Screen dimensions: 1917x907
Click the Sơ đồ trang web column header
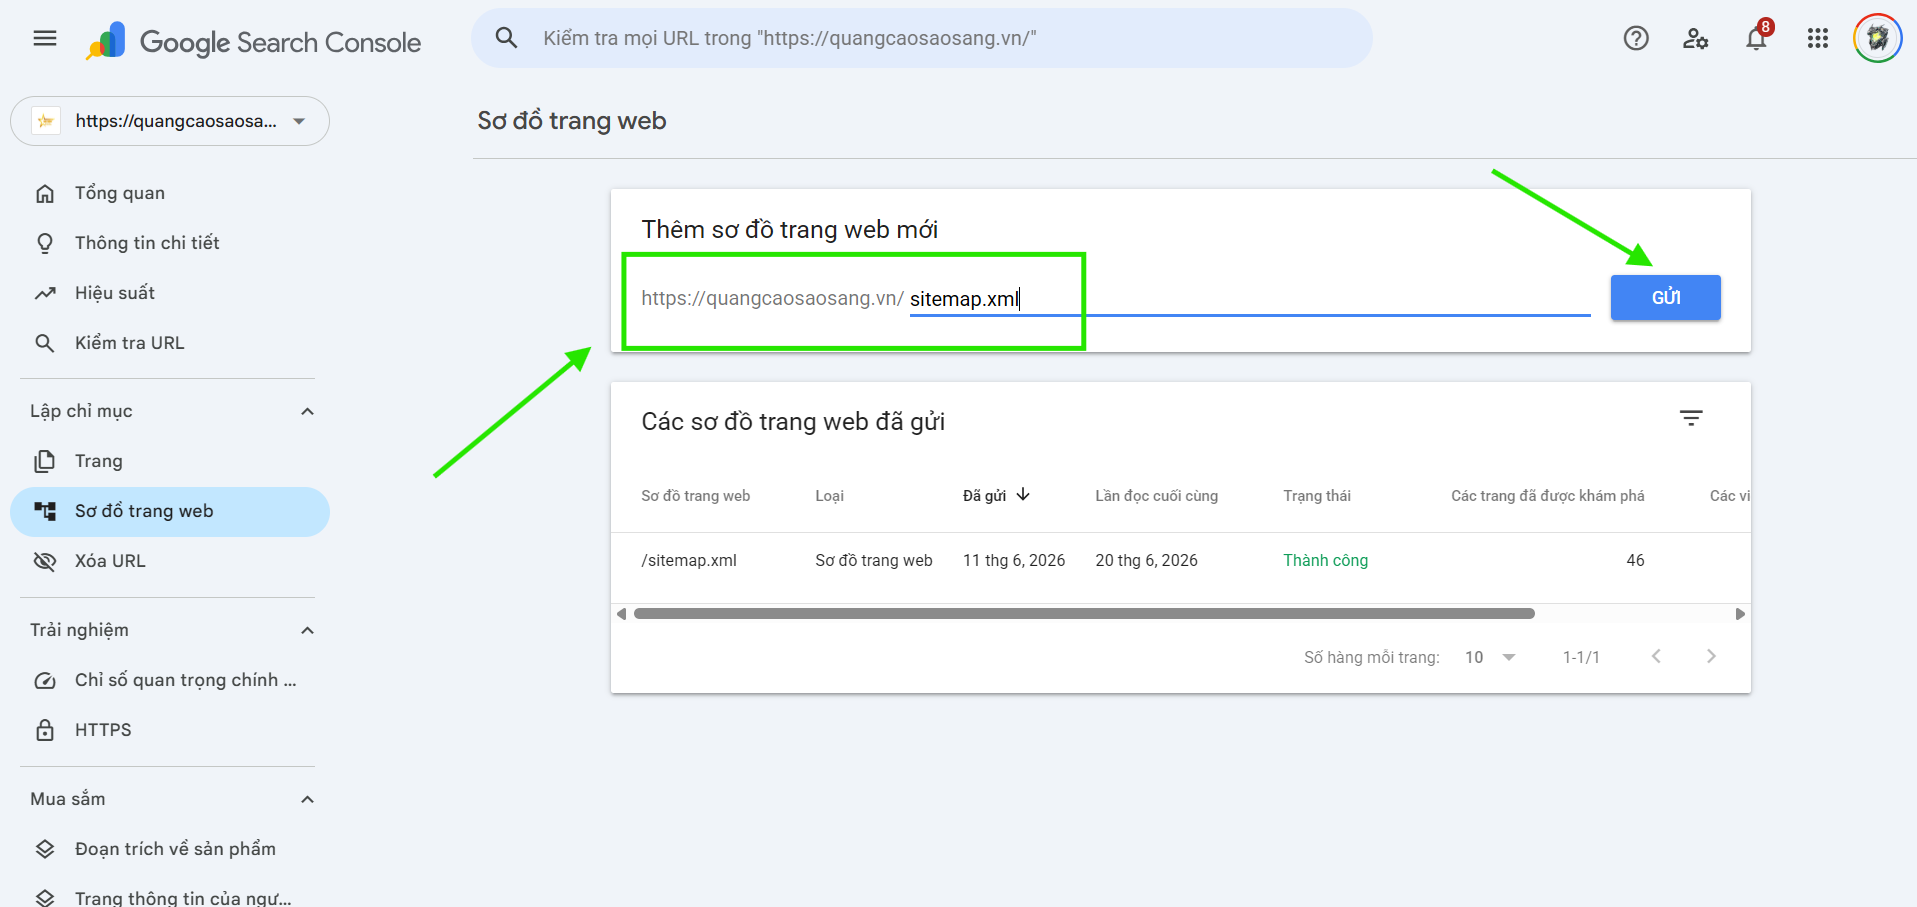pos(695,496)
